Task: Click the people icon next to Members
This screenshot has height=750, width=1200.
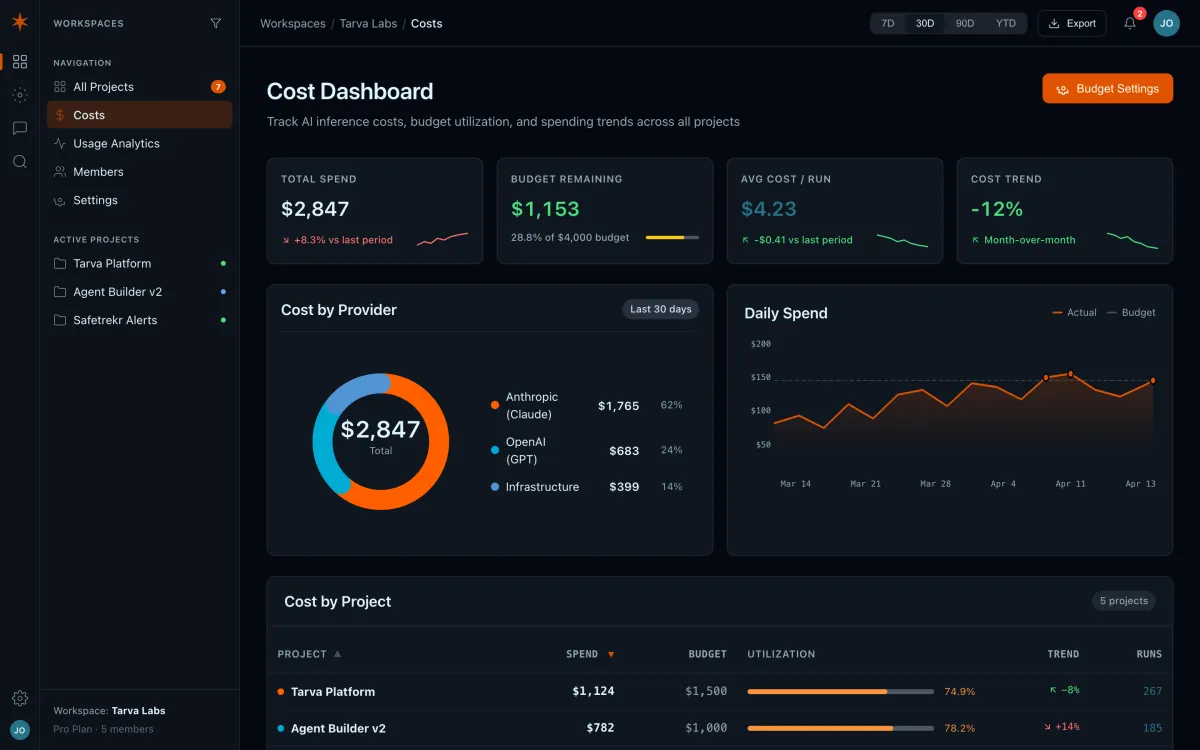Action: tap(60, 172)
